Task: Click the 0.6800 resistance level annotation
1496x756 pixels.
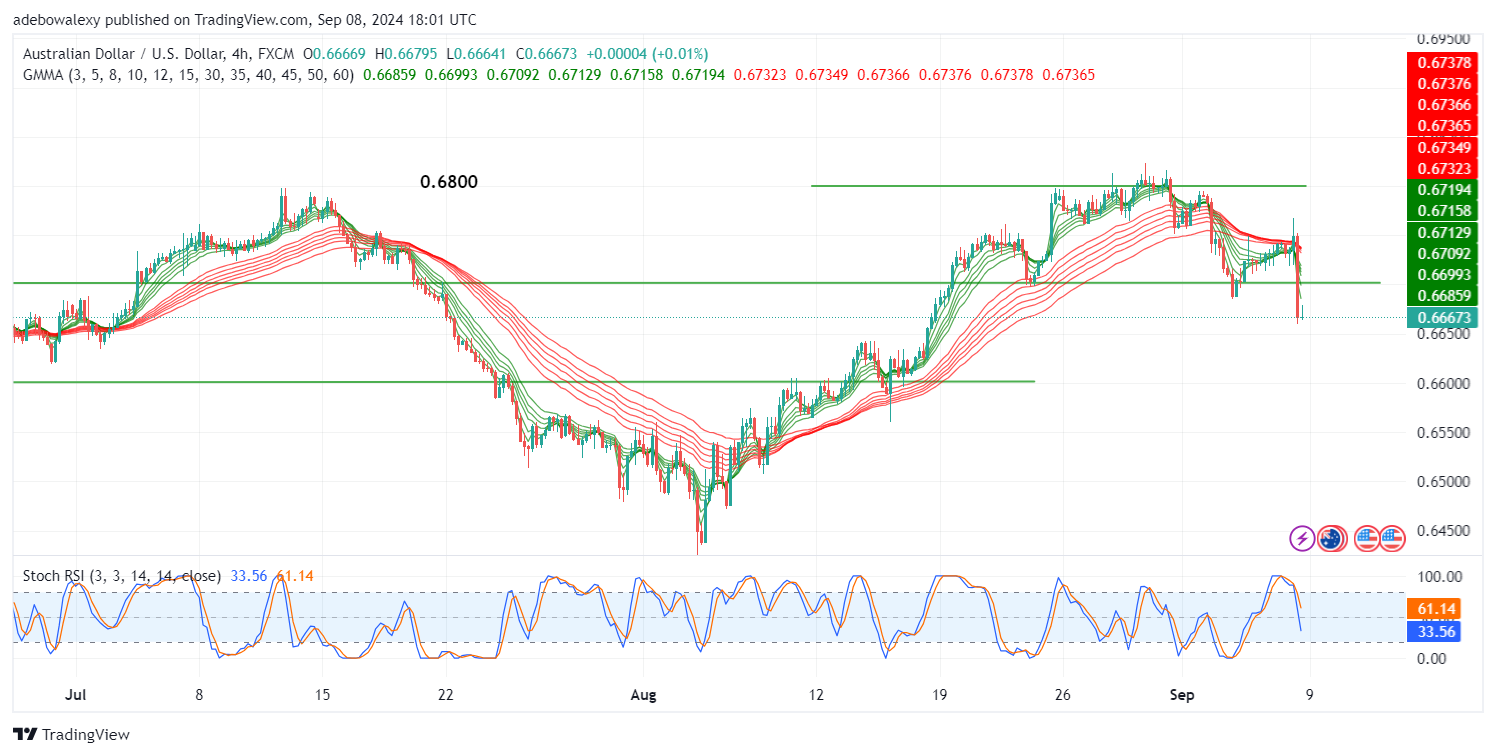Action: point(448,182)
